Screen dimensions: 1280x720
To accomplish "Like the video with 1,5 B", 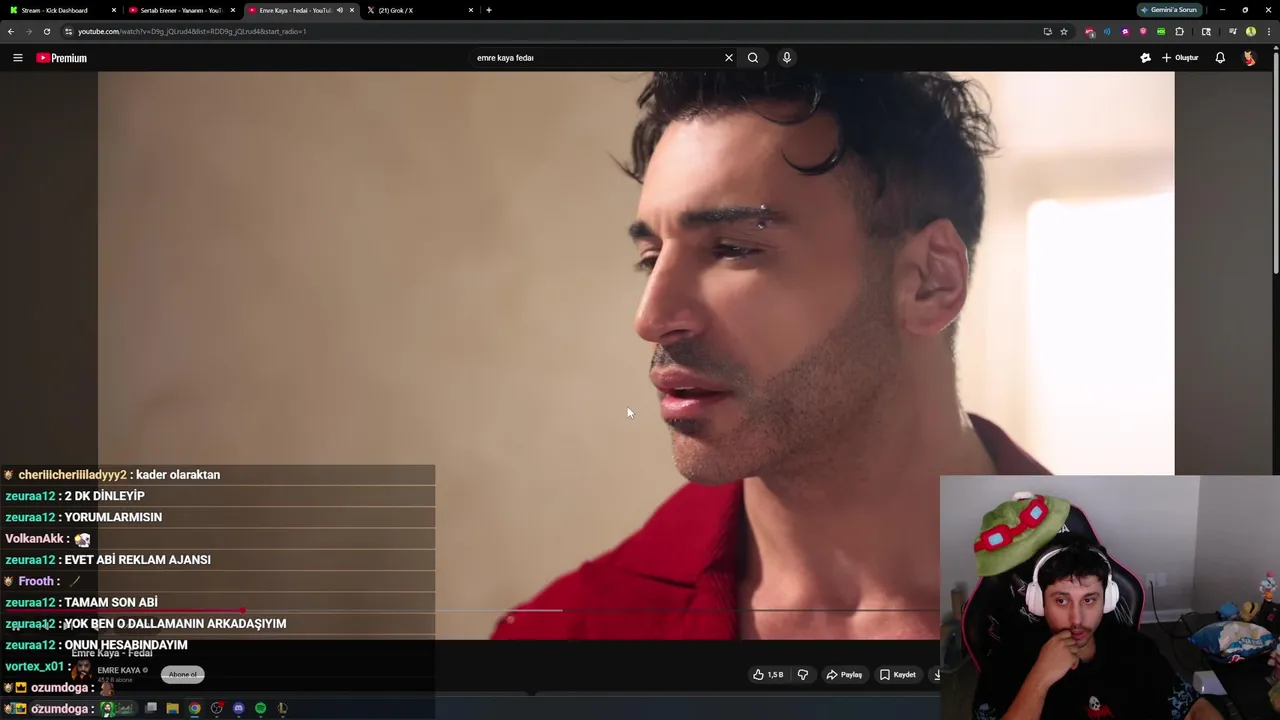I will coord(768,675).
